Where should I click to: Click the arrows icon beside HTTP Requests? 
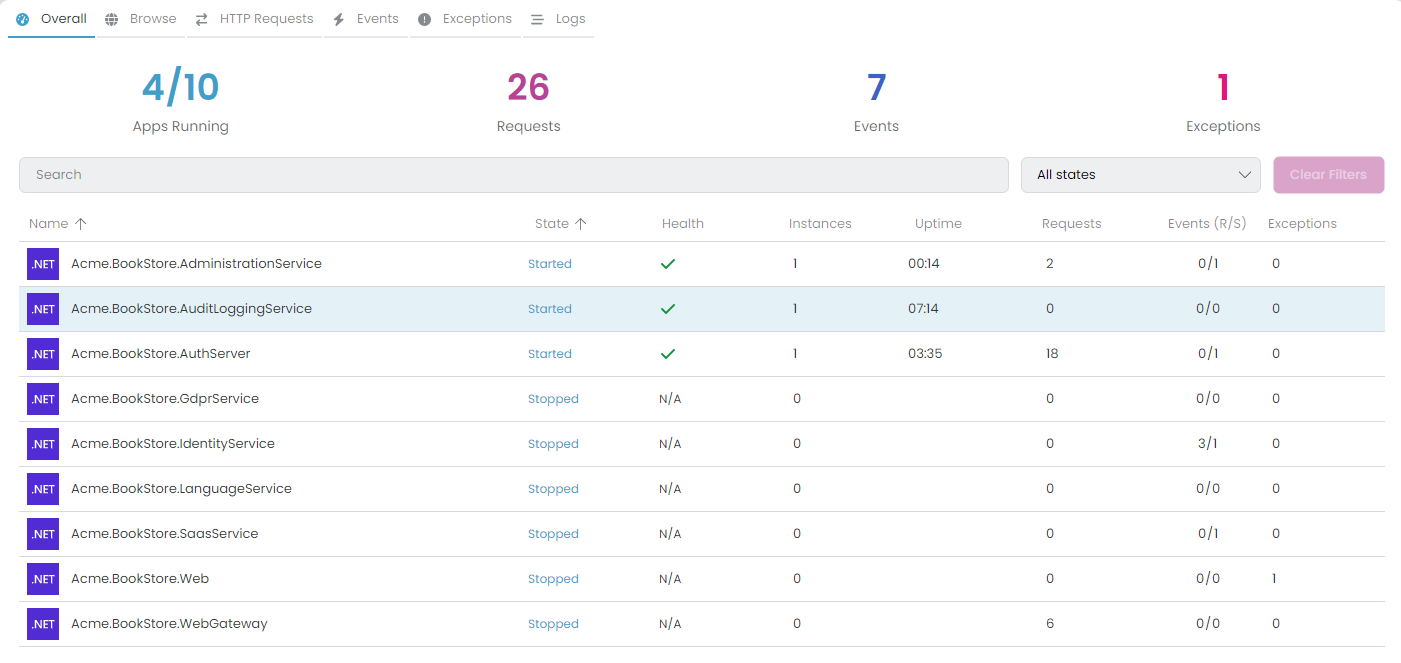[x=202, y=19]
